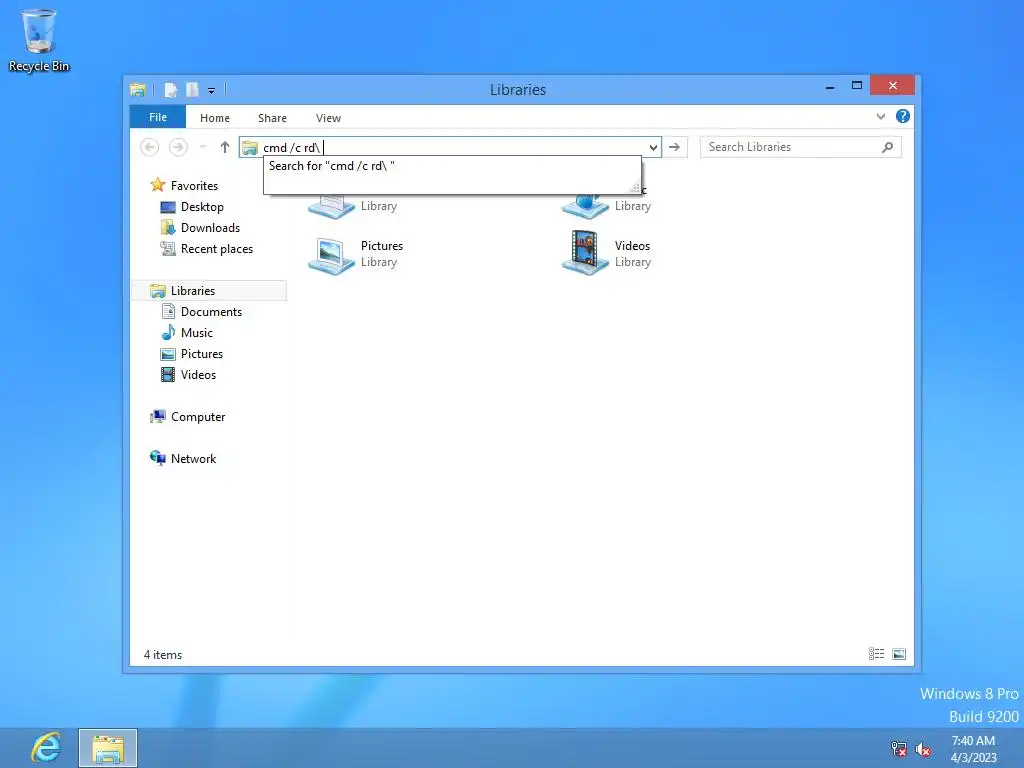Click the Go to arrow button
Screen dimensions: 1024x768
[675, 147]
